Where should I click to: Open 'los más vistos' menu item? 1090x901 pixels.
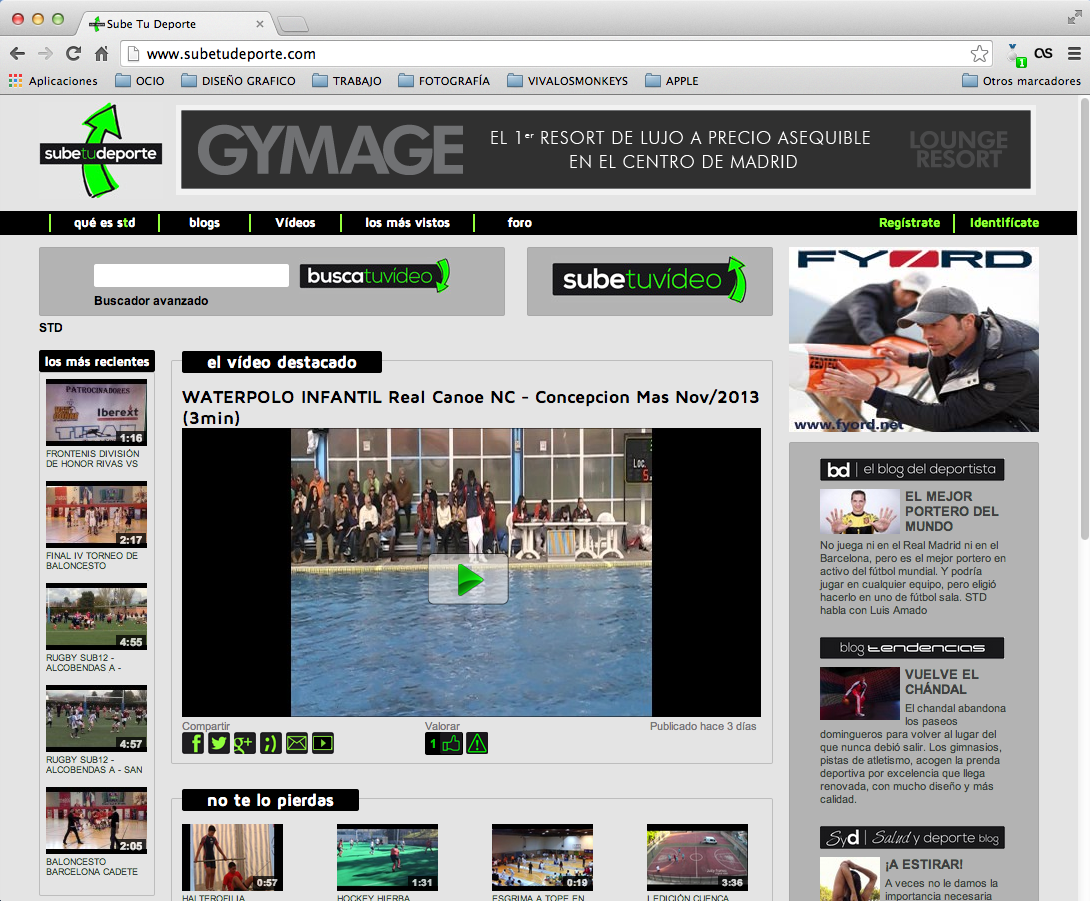point(407,222)
